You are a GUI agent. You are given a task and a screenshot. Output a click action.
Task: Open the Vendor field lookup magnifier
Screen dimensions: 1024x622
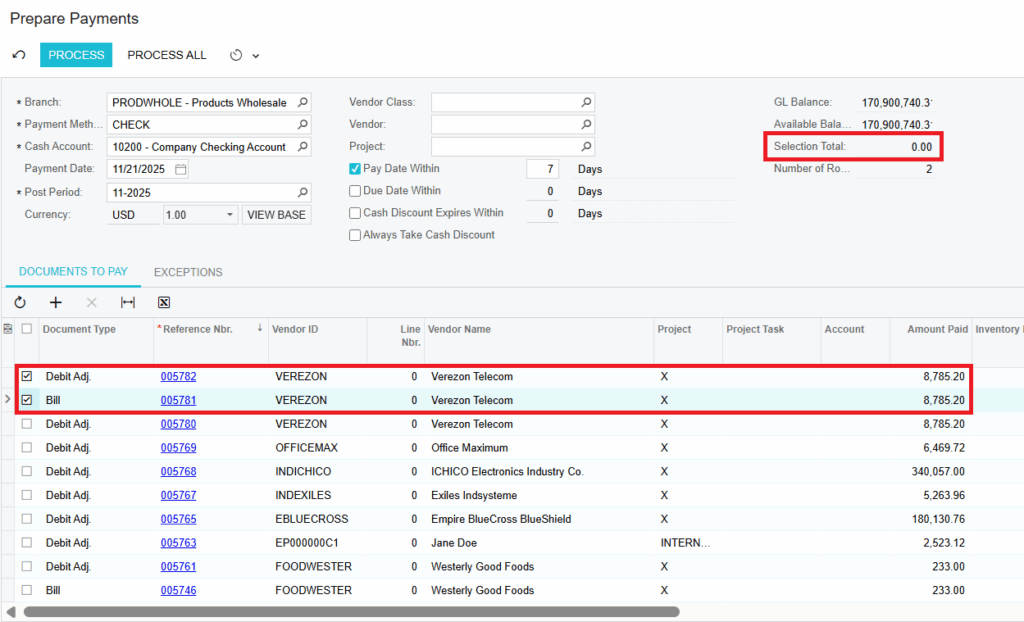pyautogui.click(x=587, y=124)
